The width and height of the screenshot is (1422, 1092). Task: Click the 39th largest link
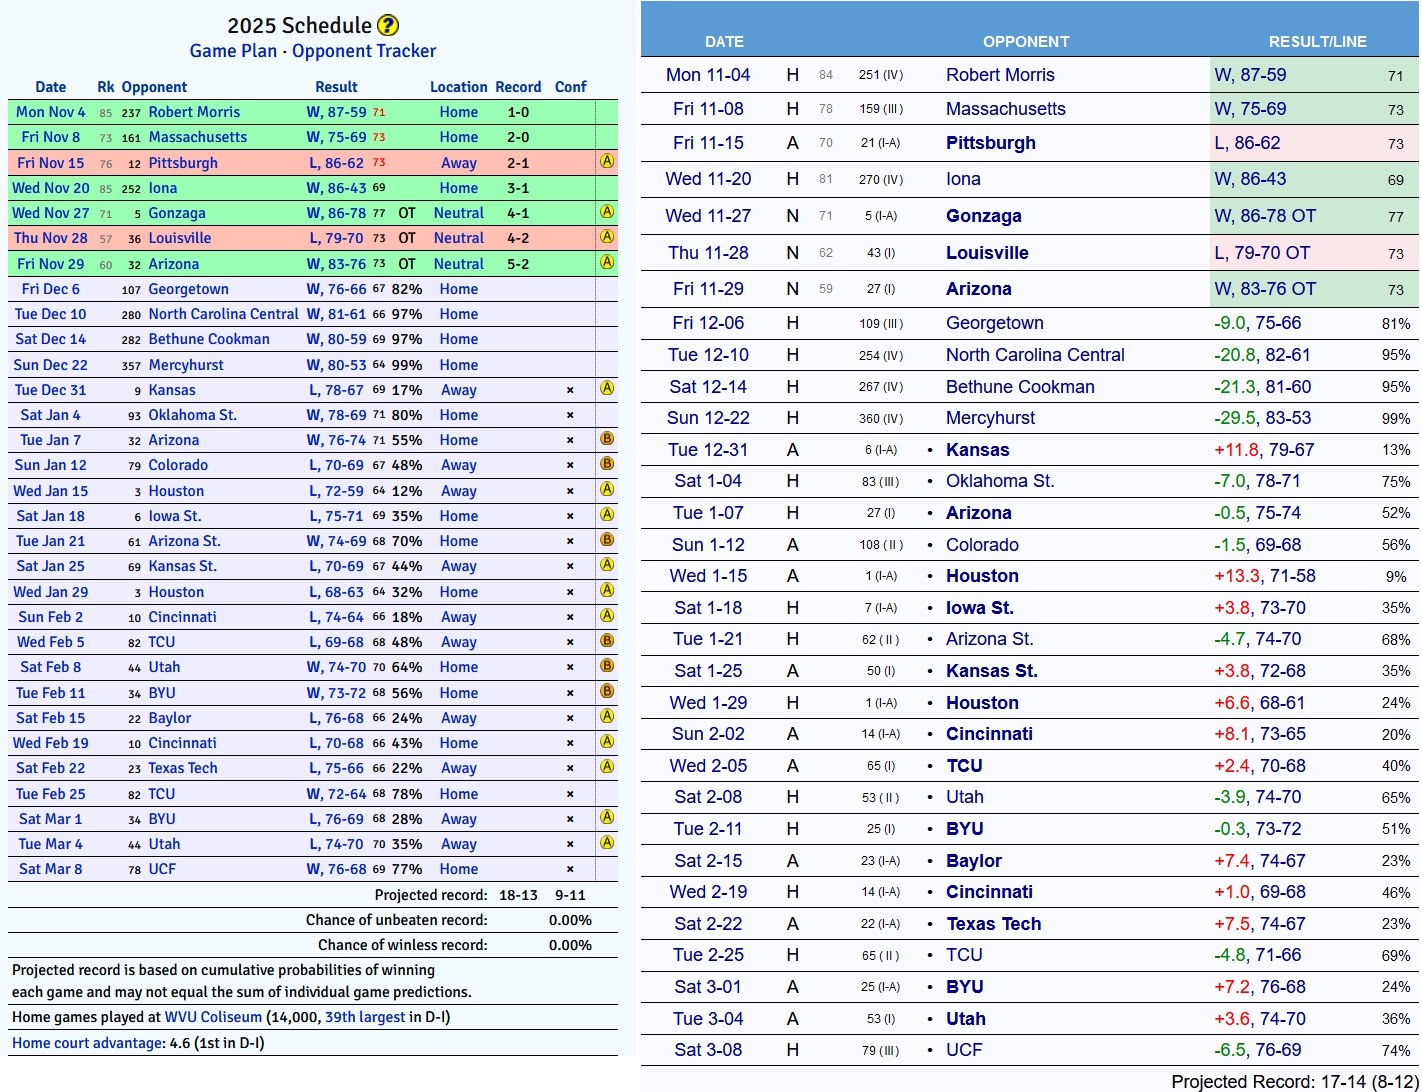pyautogui.click(x=365, y=1017)
